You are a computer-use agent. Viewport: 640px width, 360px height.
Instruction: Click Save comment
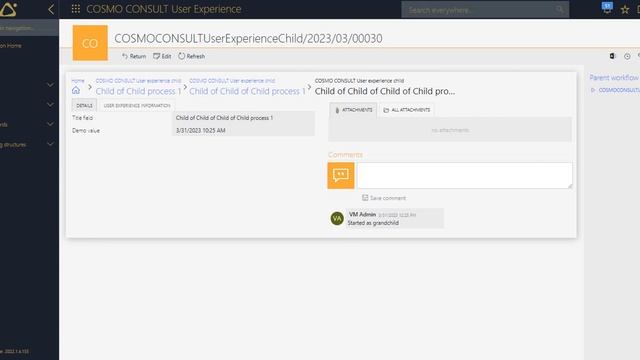click(384, 198)
